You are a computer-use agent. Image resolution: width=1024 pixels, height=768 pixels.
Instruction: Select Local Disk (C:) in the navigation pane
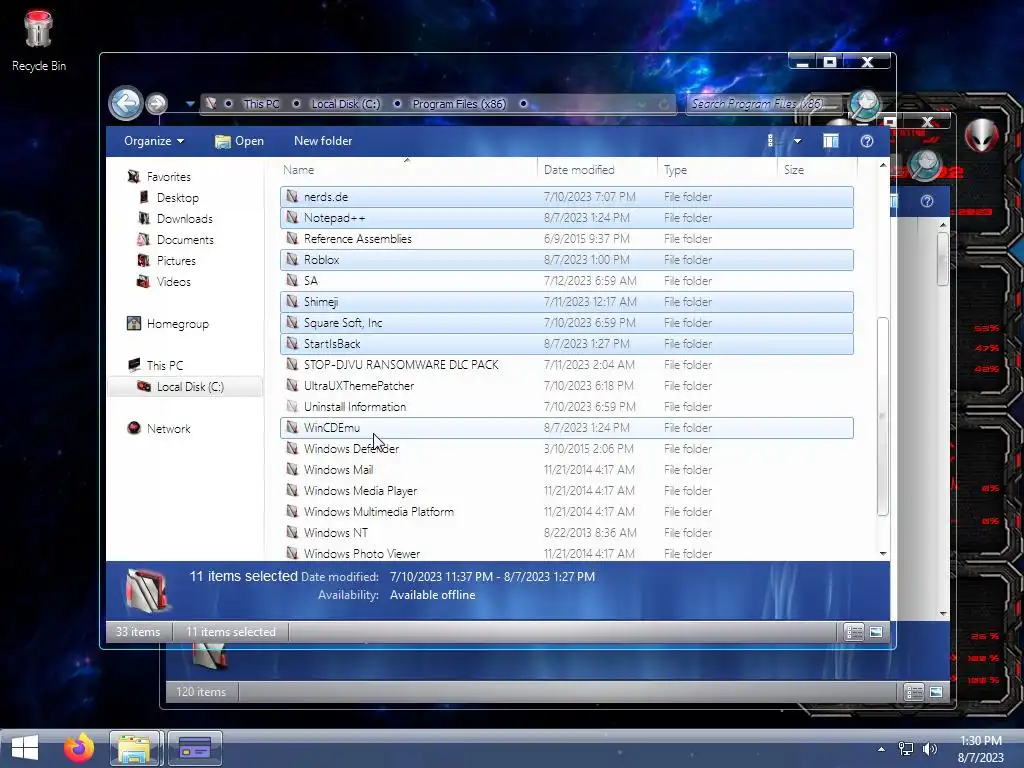coord(189,387)
